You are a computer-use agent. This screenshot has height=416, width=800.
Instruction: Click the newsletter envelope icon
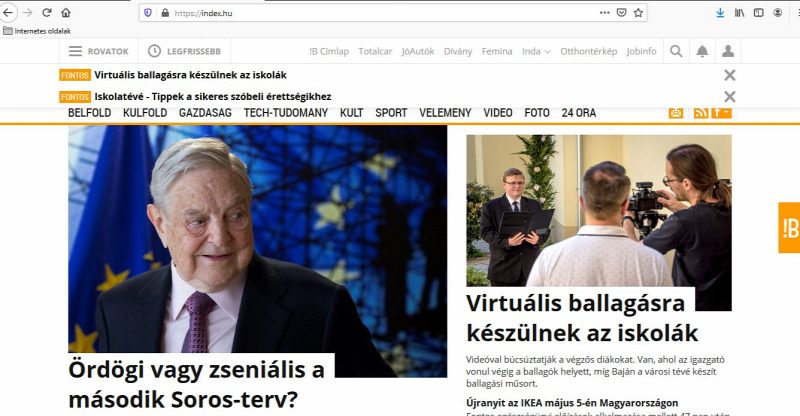pos(676,113)
